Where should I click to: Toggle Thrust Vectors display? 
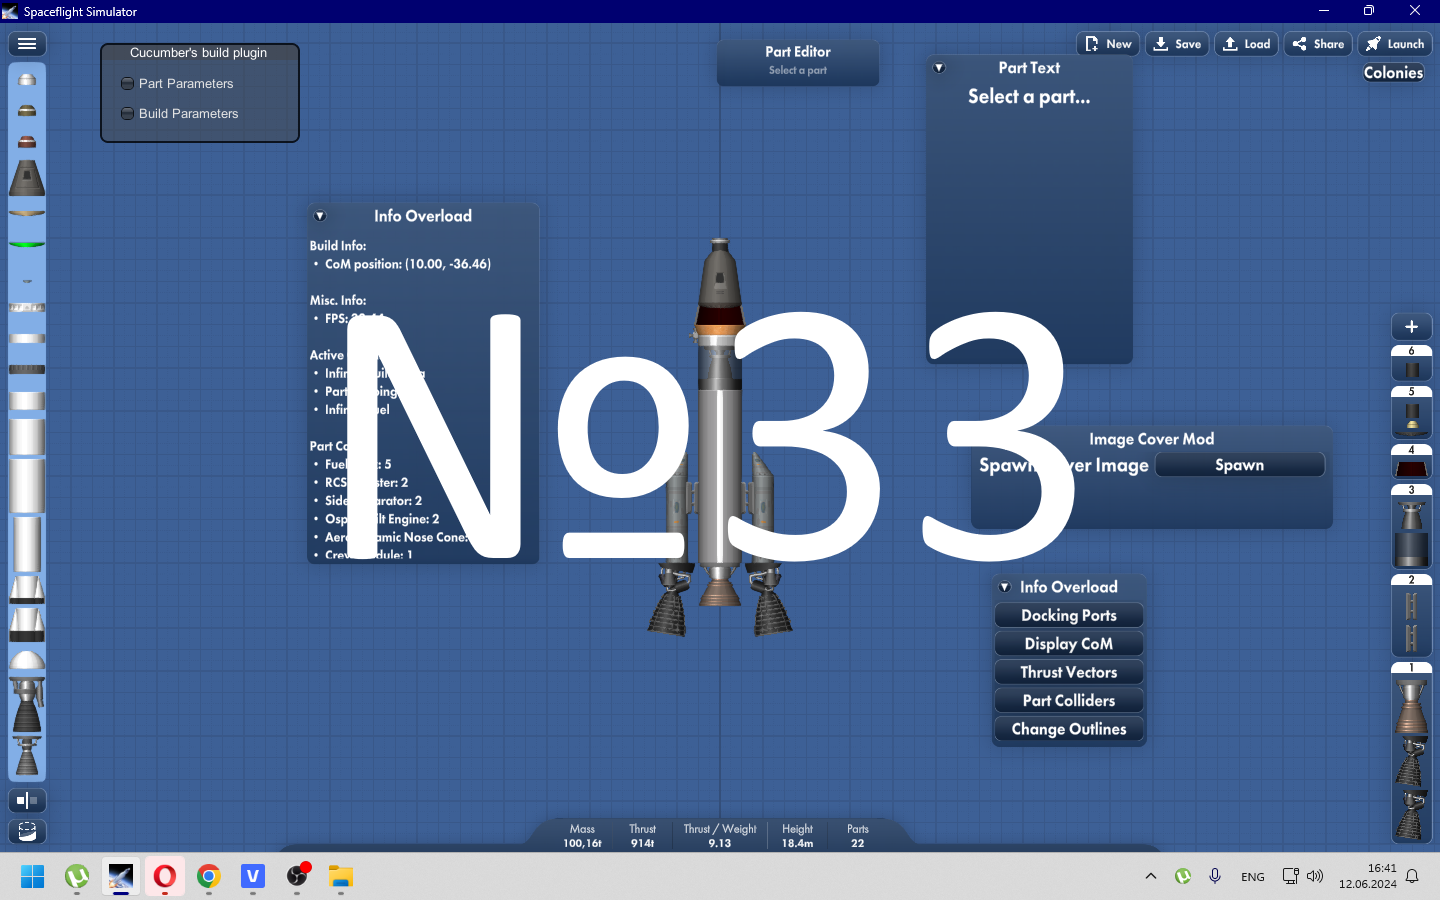1069,672
